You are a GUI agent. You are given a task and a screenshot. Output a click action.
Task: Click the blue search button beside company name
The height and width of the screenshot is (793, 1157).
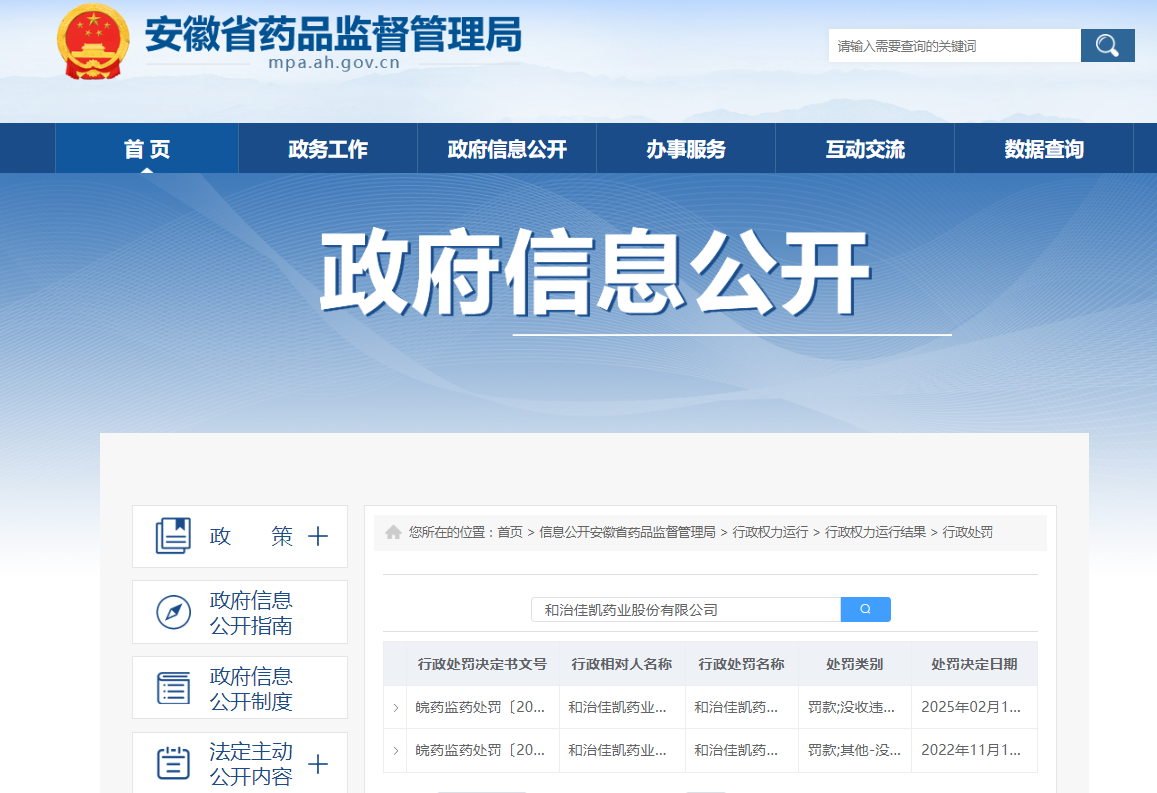865,609
